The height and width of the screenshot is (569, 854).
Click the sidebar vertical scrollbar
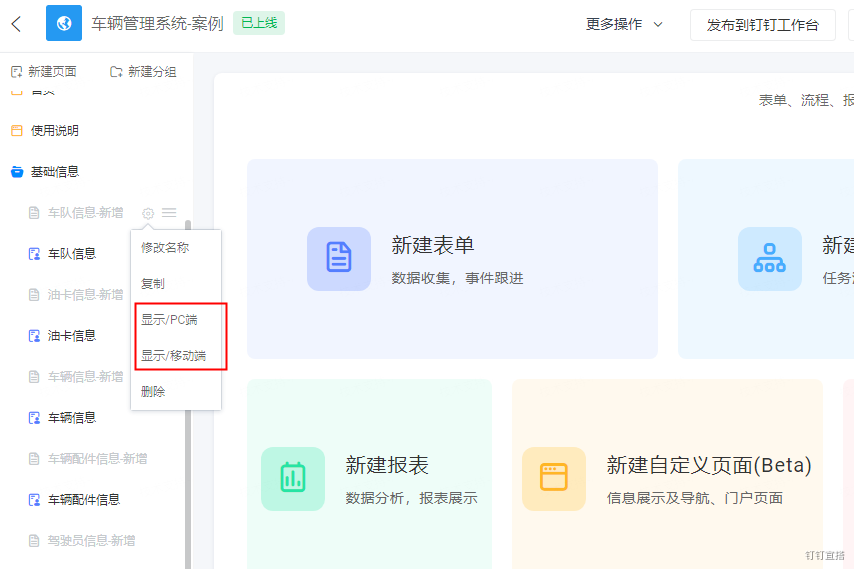(188, 395)
